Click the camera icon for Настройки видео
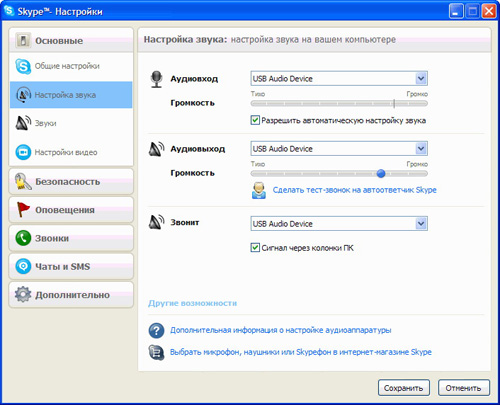The height and width of the screenshot is (405, 500). click(23, 152)
